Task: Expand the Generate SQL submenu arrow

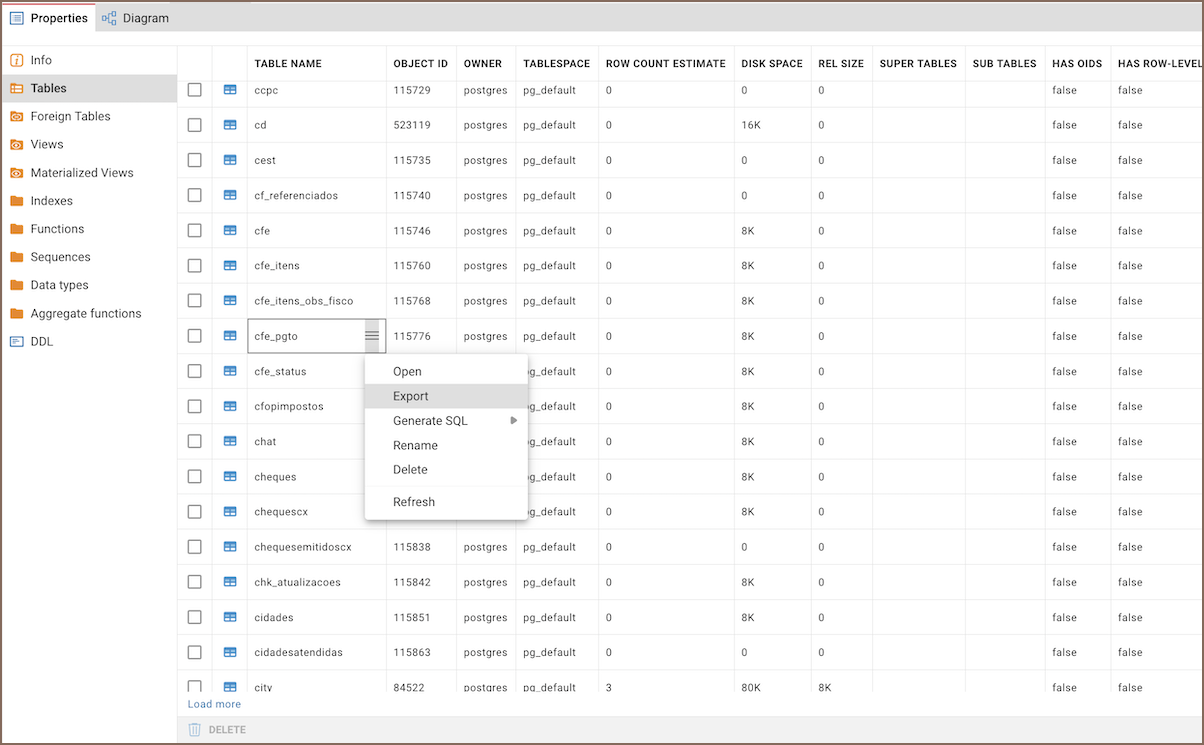Action: point(514,421)
